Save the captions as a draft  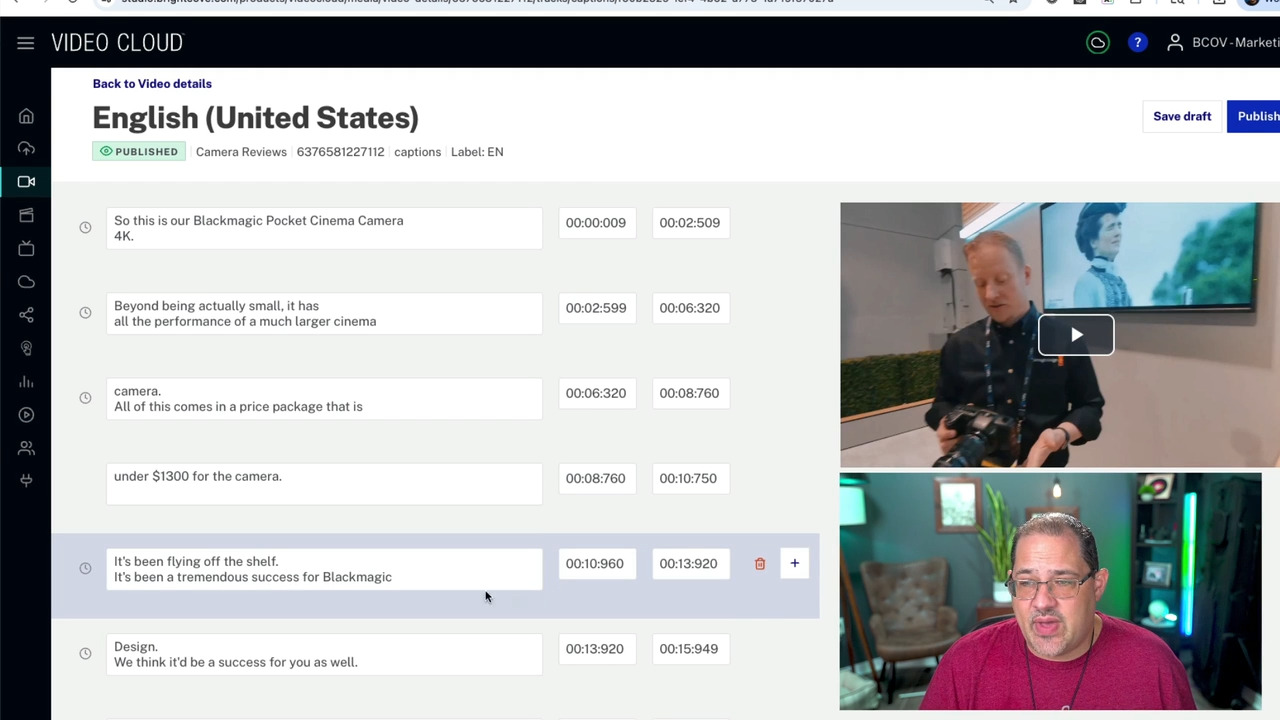[1182, 116]
